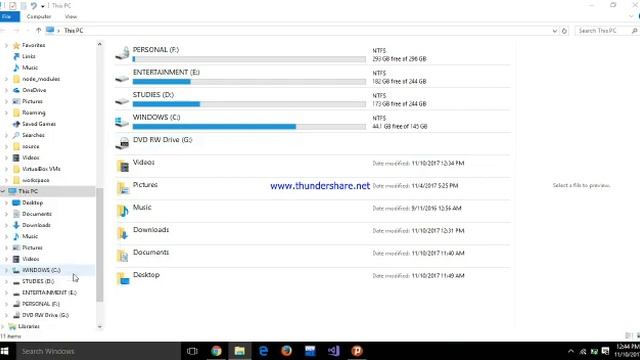Click the address bar path This PC
Image resolution: width=640 pixels, height=360 pixels.
tap(73, 31)
